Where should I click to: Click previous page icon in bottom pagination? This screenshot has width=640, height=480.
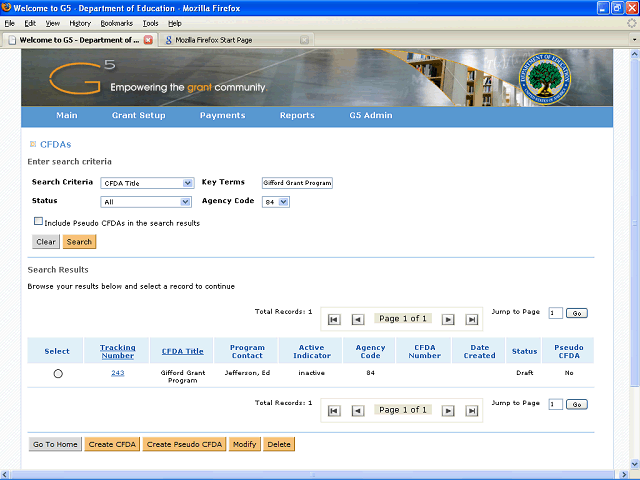click(358, 411)
